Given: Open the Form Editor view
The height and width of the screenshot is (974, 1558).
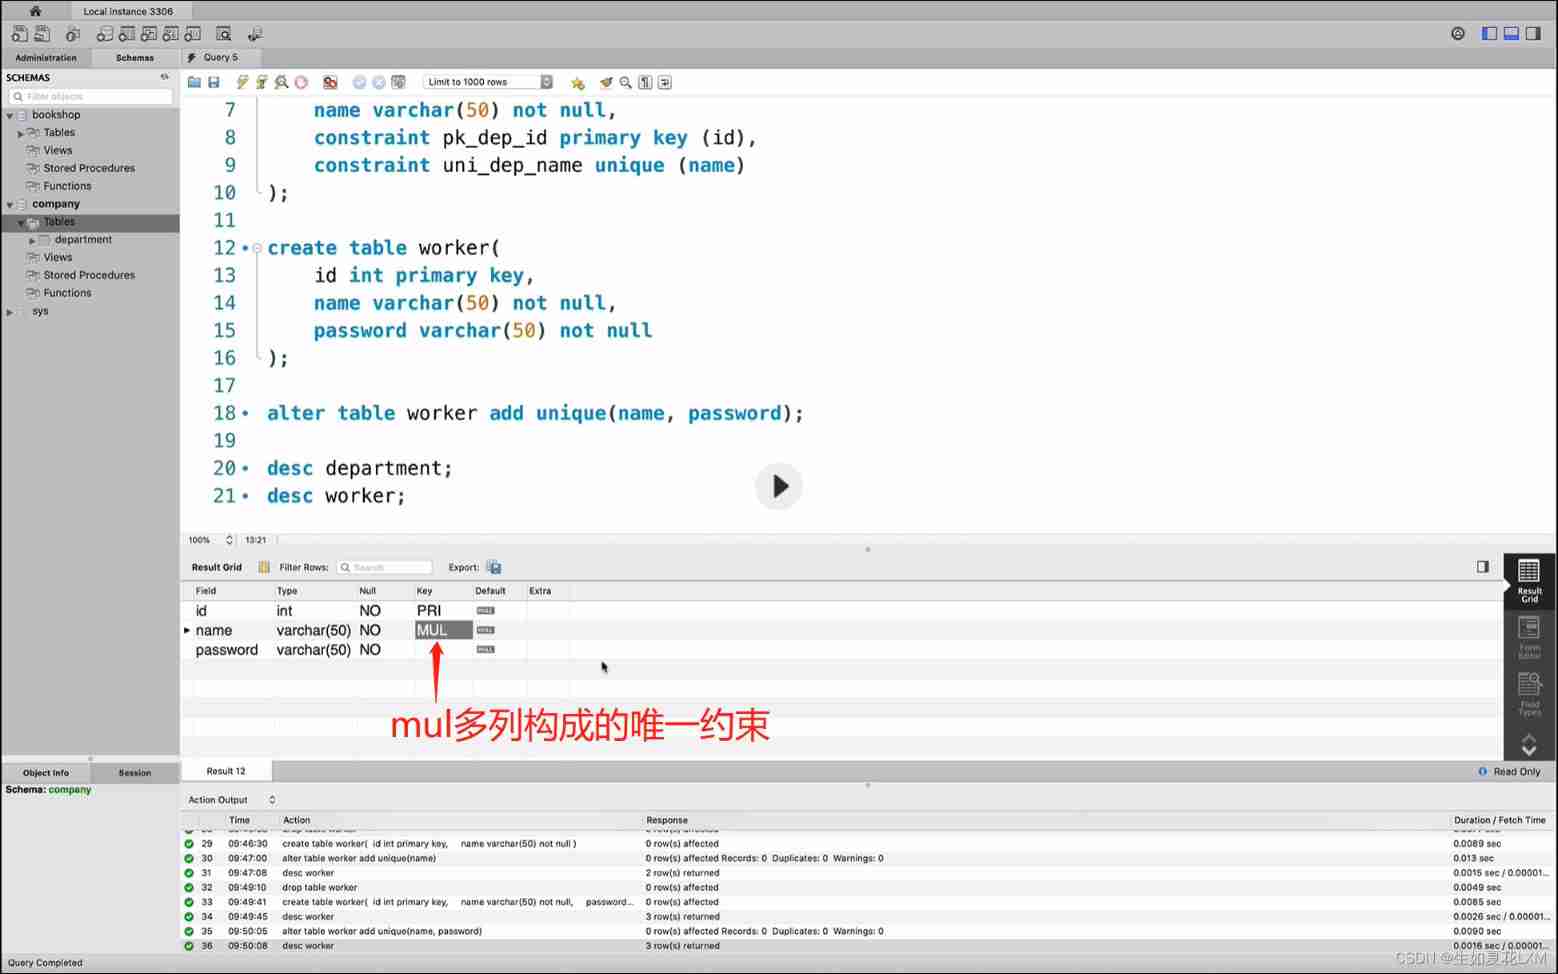Looking at the screenshot, I should click(x=1529, y=637).
